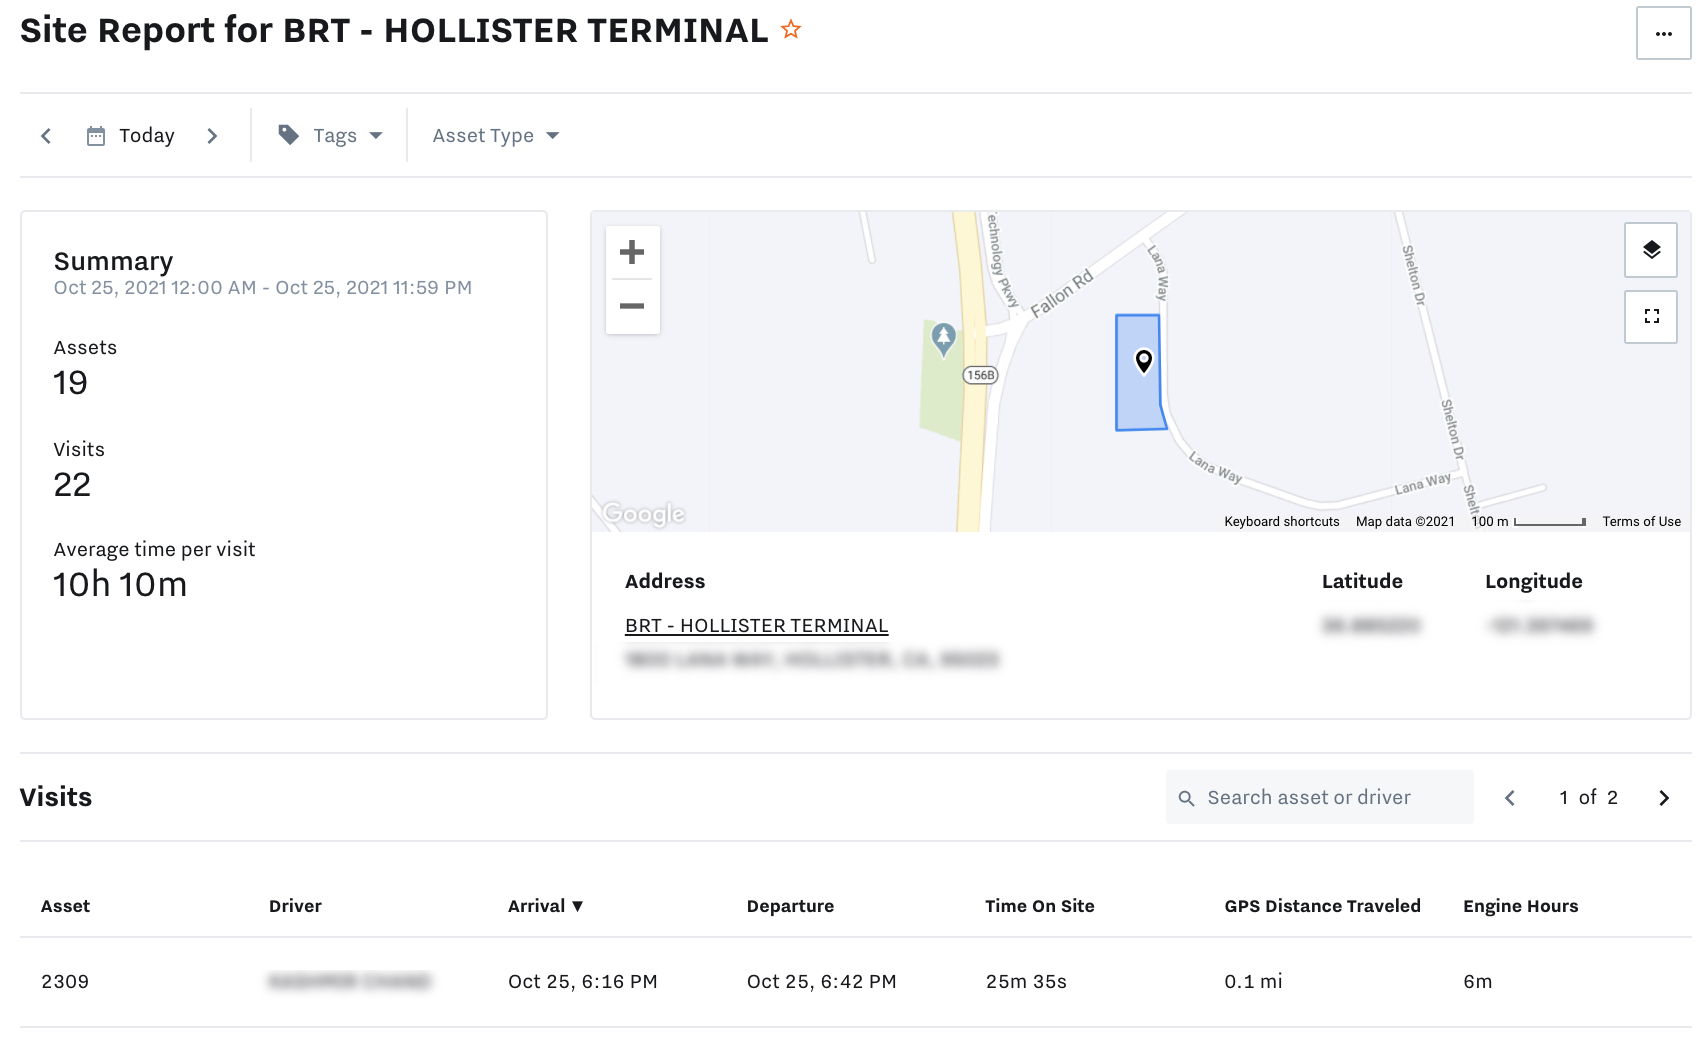Zoom in on the map

coord(632,252)
